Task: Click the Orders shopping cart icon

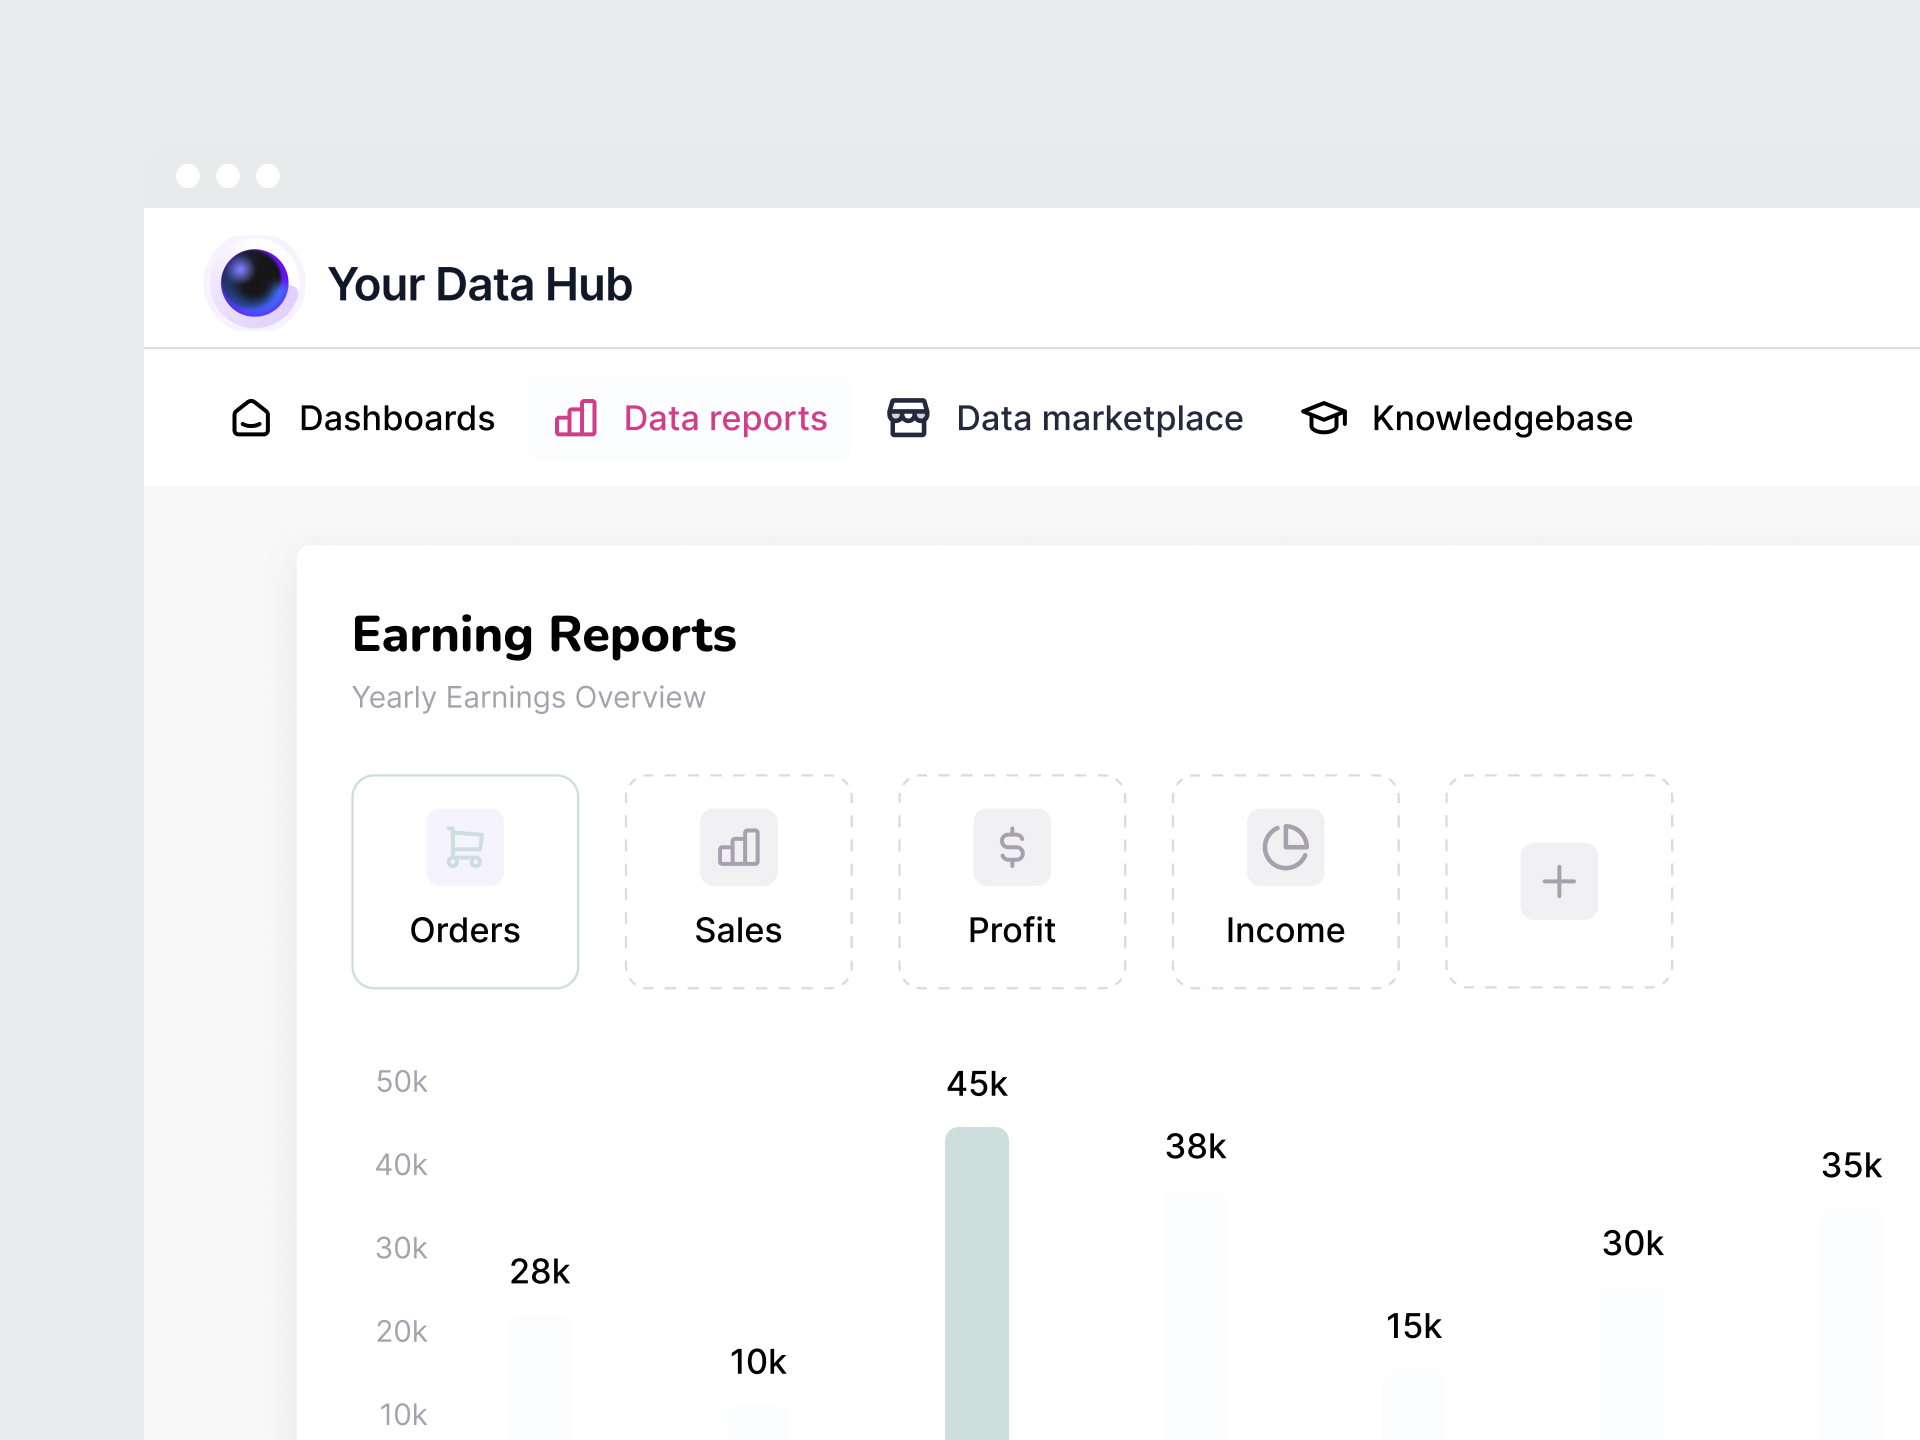Action: point(465,847)
